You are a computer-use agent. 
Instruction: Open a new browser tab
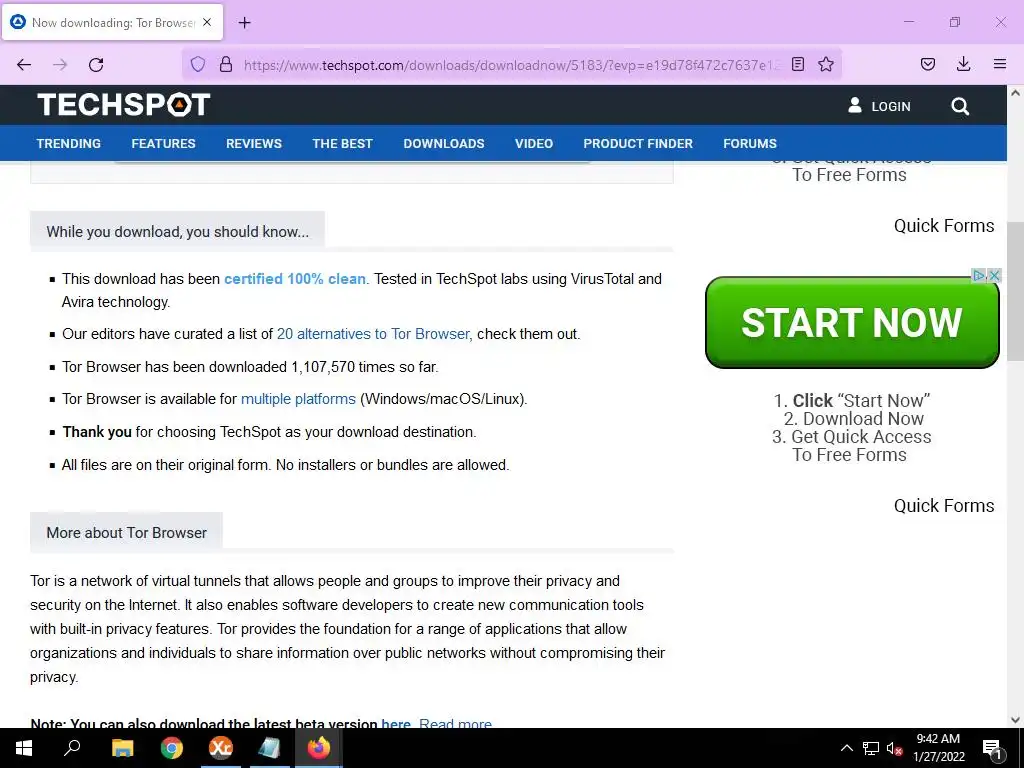(244, 23)
